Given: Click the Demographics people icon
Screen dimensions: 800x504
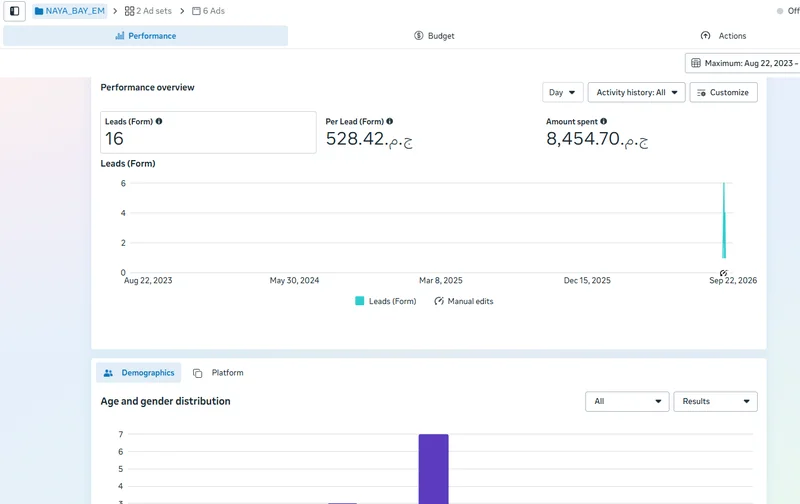Looking at the screenshot, I should tap(108, 373).
